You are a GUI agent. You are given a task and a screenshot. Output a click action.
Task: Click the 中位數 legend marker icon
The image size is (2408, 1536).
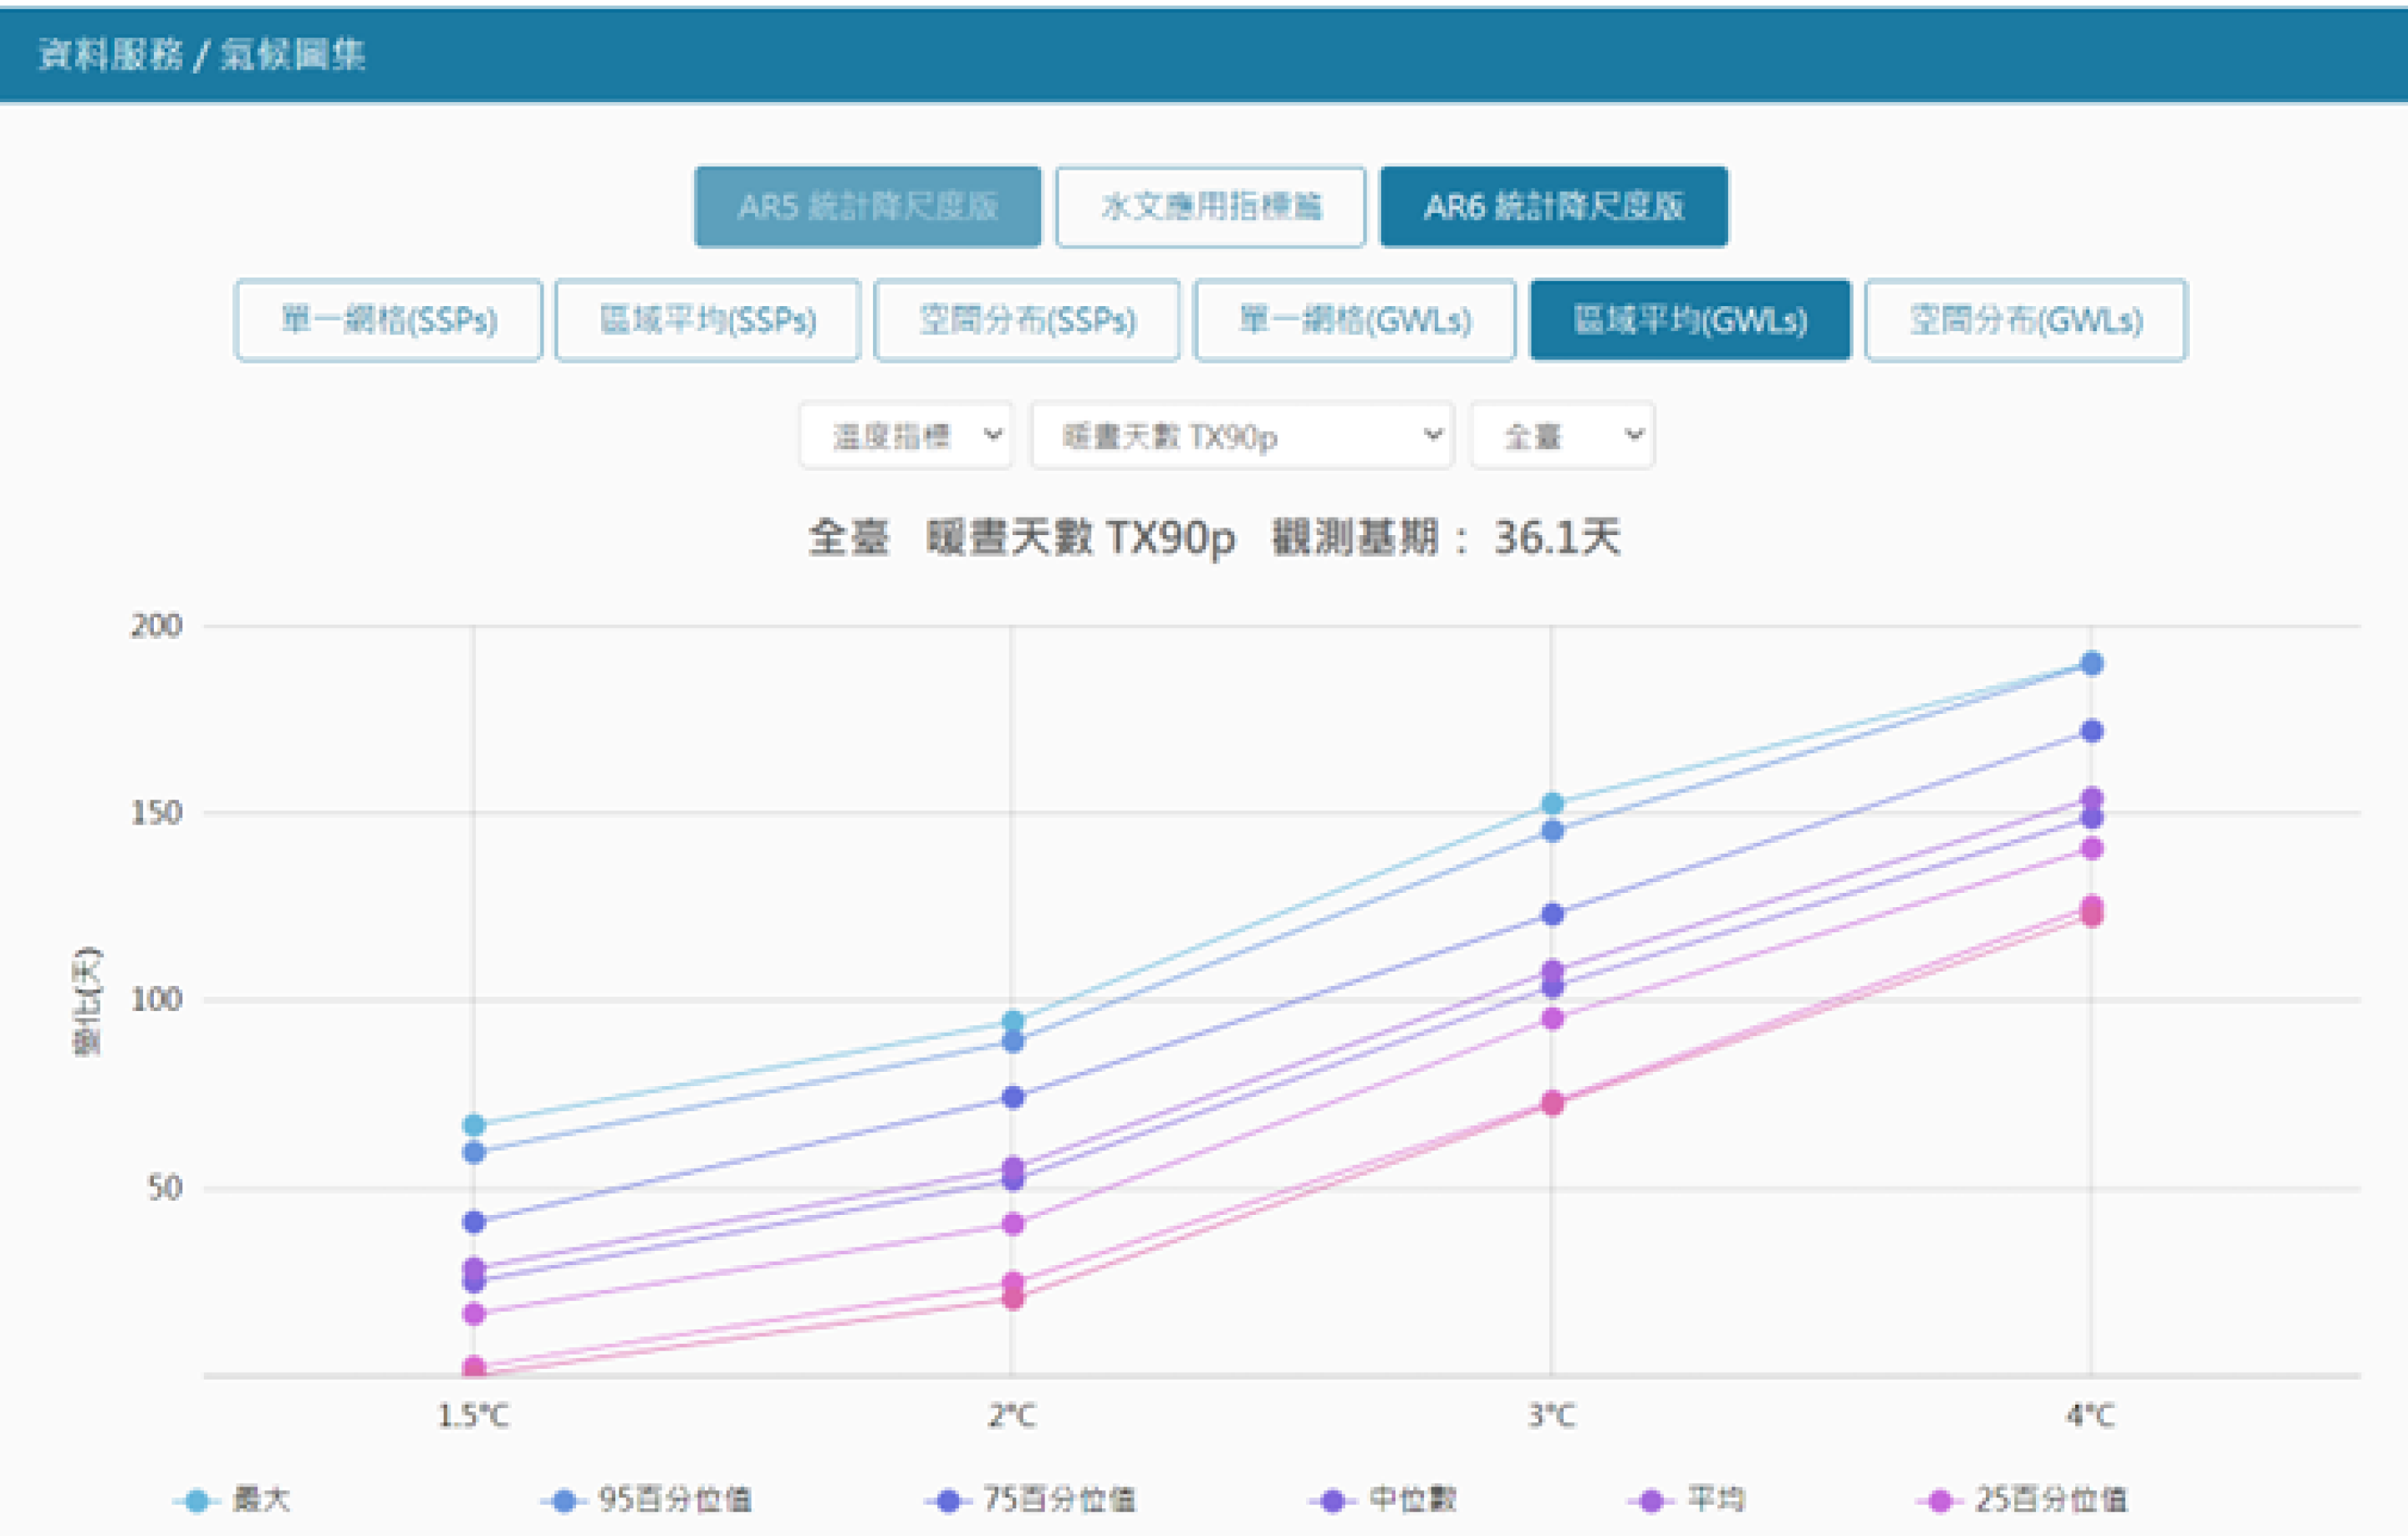1332,1500
